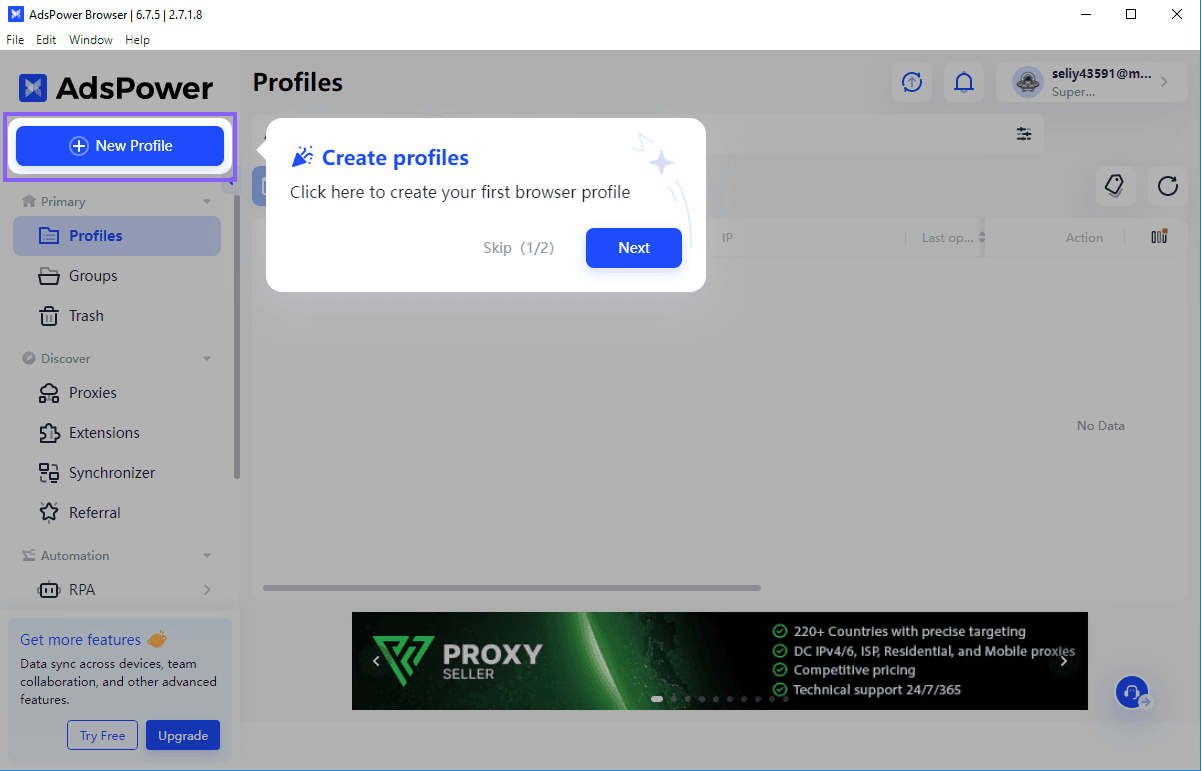Open the column display settings icon

1158,237
